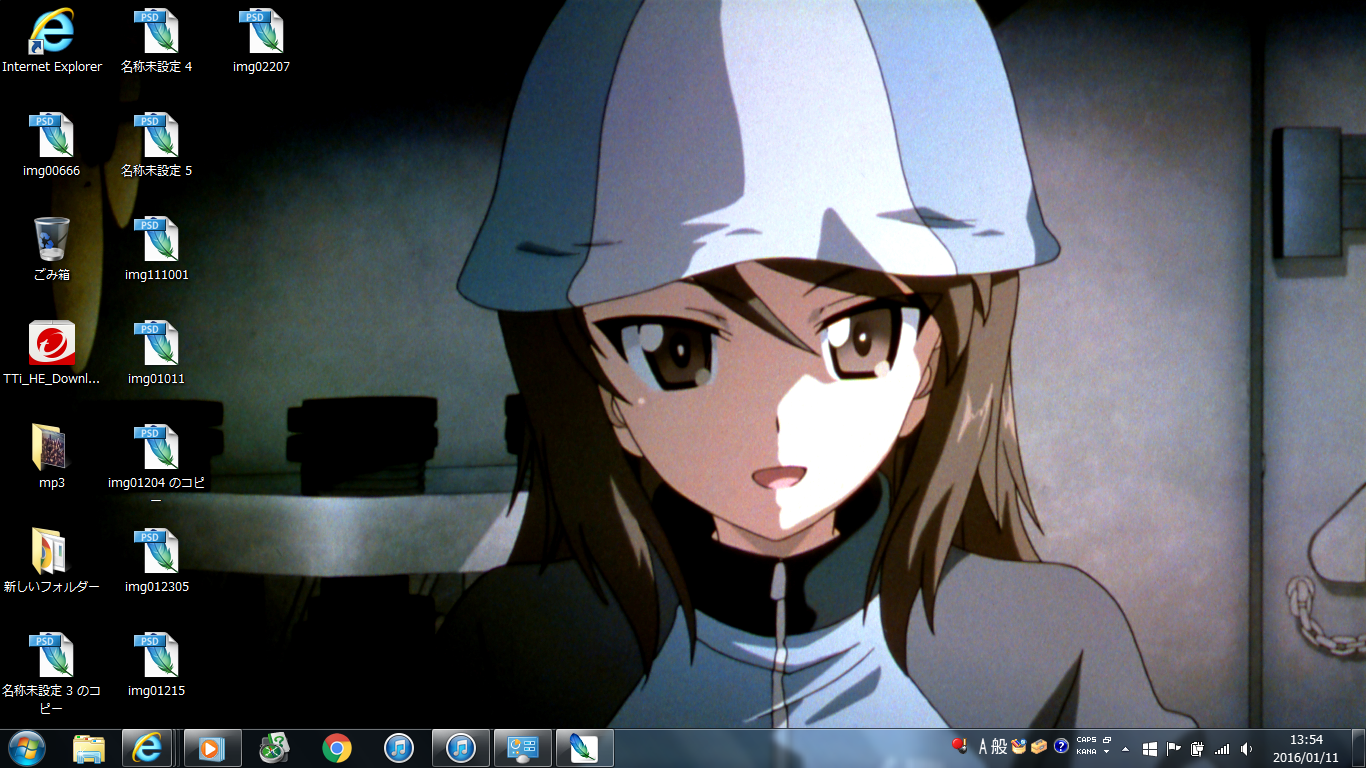Show hidden tray icons
The width and height of the screenshot is (1366, 768).
pos(1126,748)
